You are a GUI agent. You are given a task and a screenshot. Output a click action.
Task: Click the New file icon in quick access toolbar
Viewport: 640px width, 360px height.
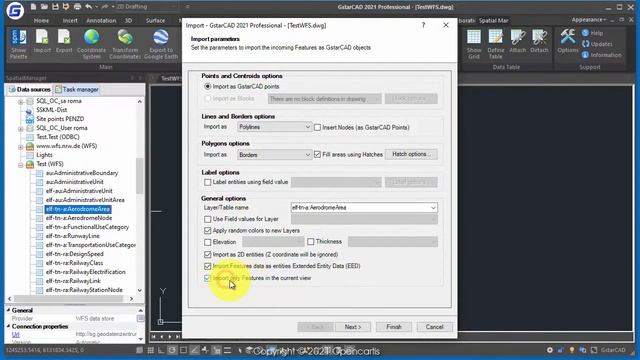click(33, 7)
